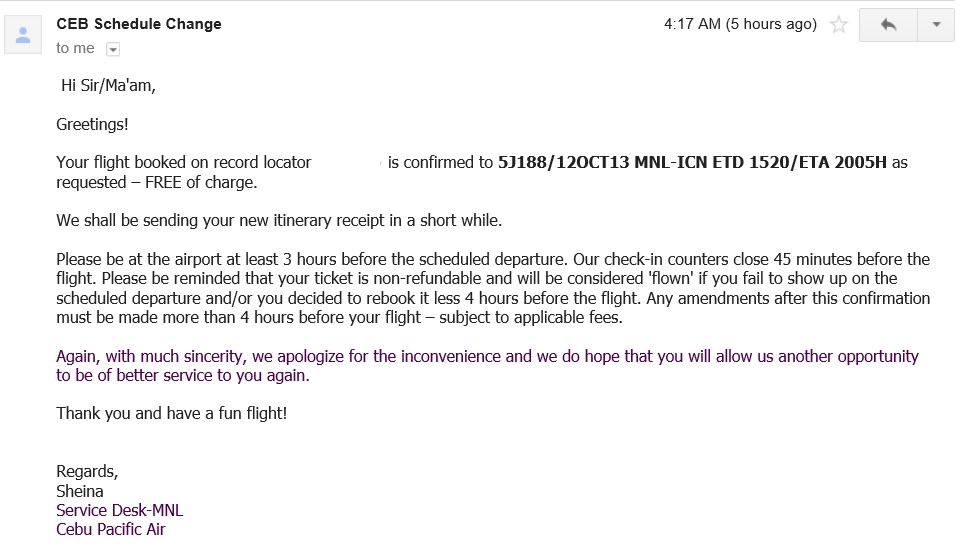Click the "to me" recipient text
Image resolution: width=964 pixels, height=547 pixels.
tap(75, 48)
